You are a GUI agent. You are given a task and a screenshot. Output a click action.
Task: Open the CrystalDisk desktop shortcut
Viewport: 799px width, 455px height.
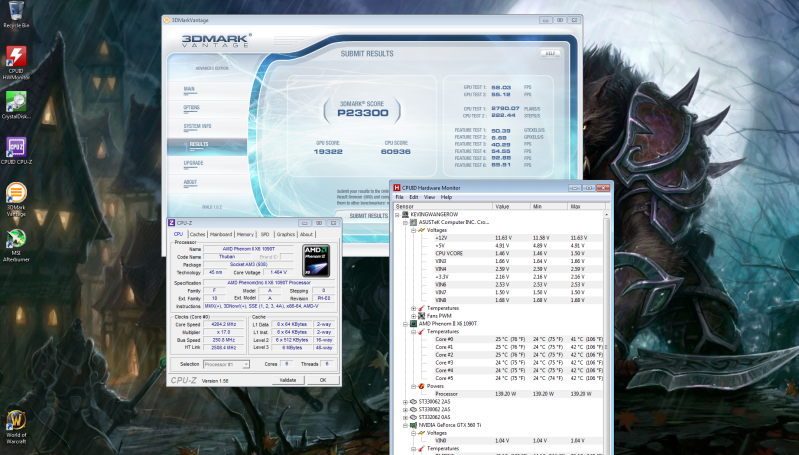tap(16, 105)
